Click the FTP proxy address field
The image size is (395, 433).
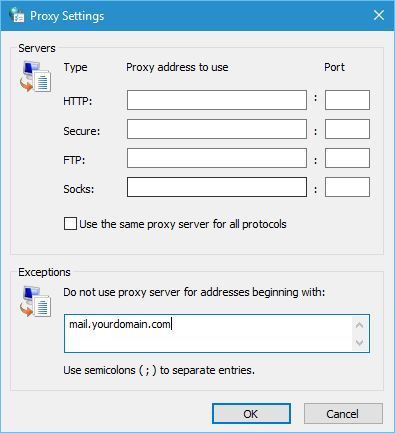217,158
